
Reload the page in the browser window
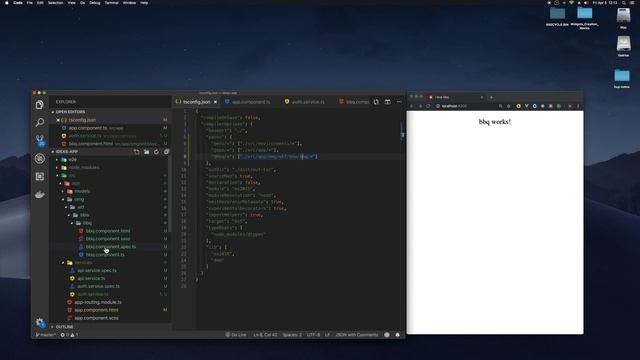tap(428, 106)
